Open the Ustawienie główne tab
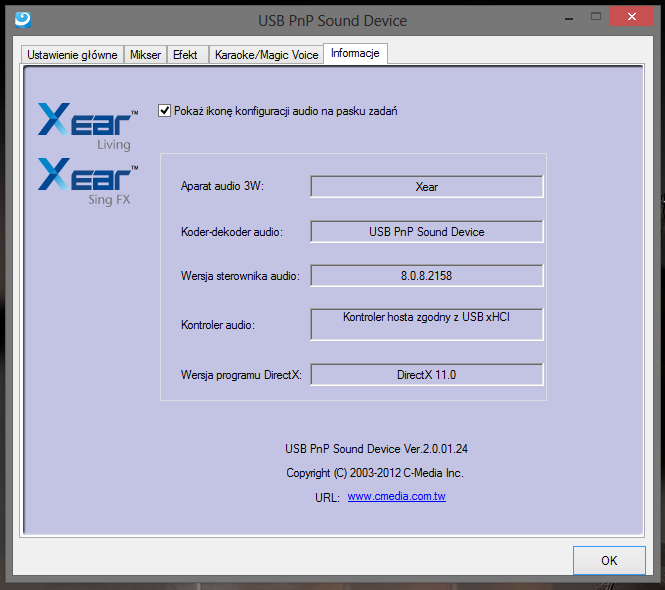Viewport: 665px width, 590px height. coord(72,55)
